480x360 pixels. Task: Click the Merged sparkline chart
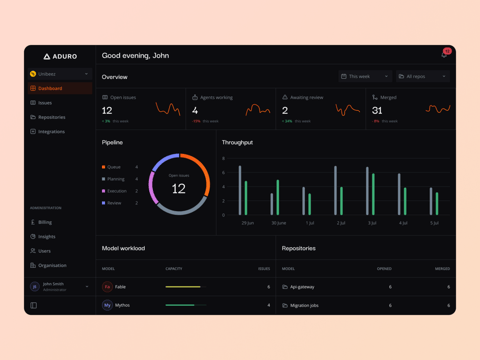(x=438, y=109)
